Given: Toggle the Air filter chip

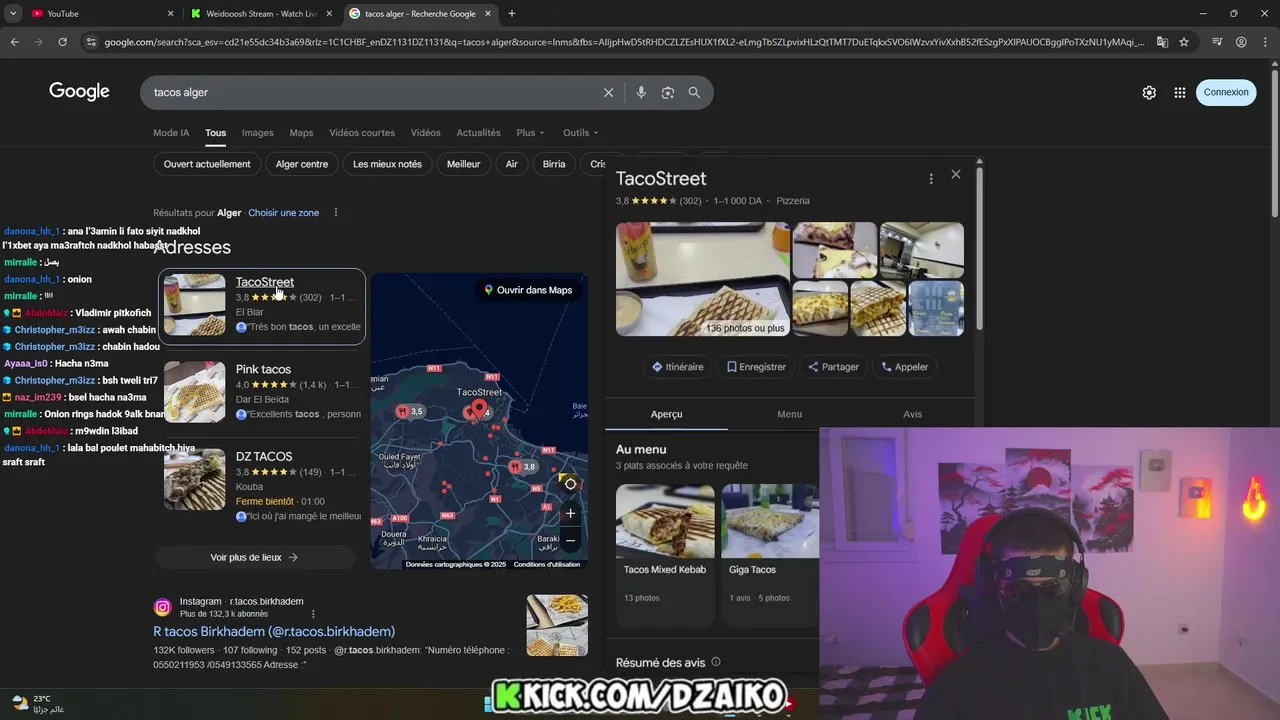Looking at the screenshot, I should [x=512, y=164].
